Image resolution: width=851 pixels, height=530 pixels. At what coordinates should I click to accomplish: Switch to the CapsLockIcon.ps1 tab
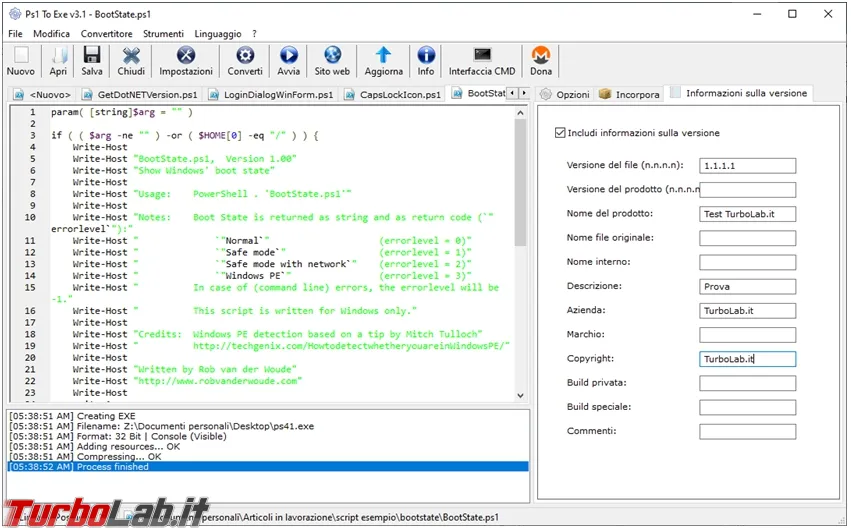pos(393,95)
